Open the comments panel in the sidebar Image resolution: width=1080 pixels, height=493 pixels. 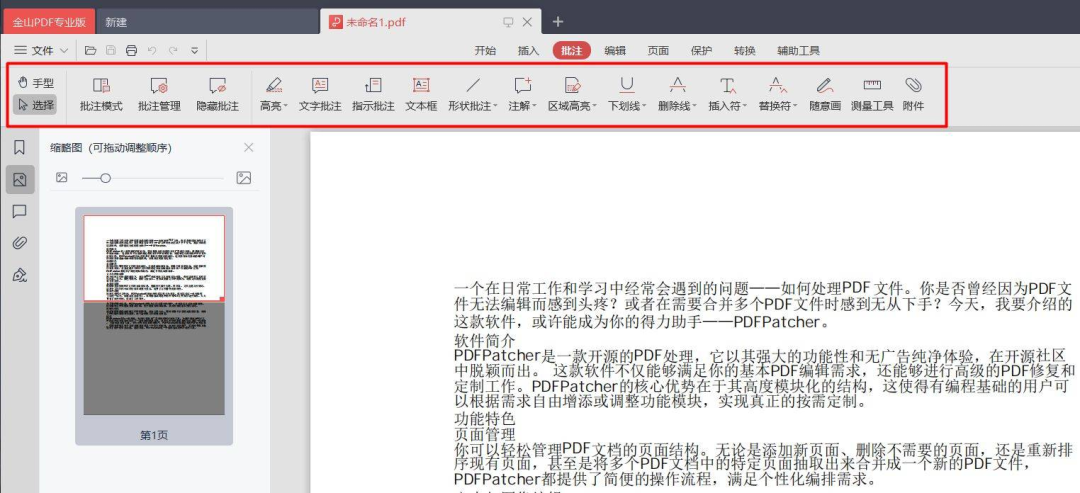[x=19, y=211]
